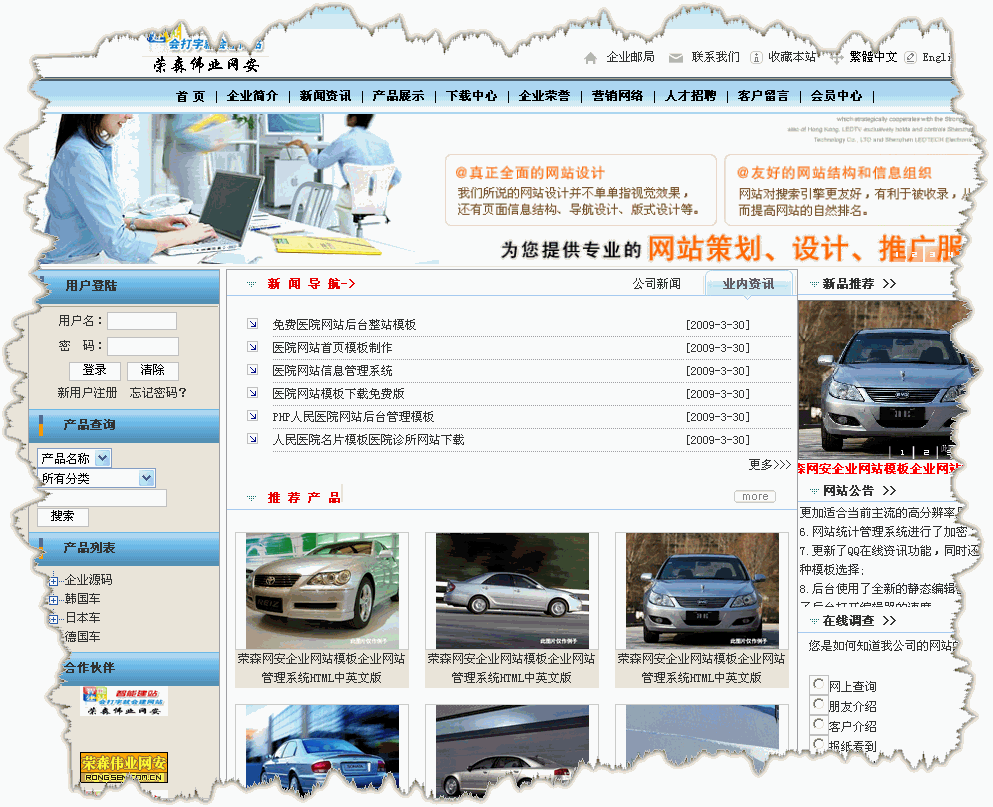Image resolution: width=993 pixels, height=807 pixels.
Task: Click the 用户名 input field
Action: pos(142,321)
